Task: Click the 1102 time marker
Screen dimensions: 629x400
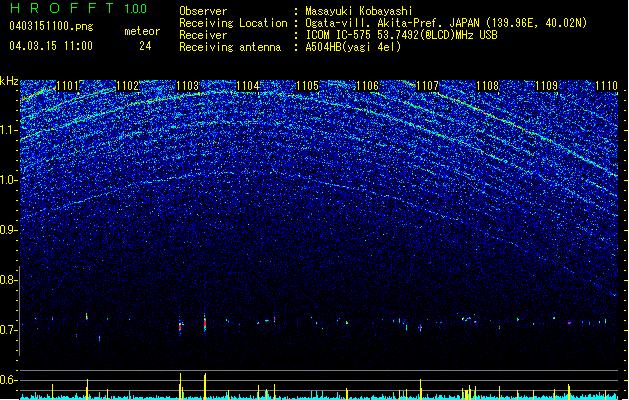Action: (128, 86)
